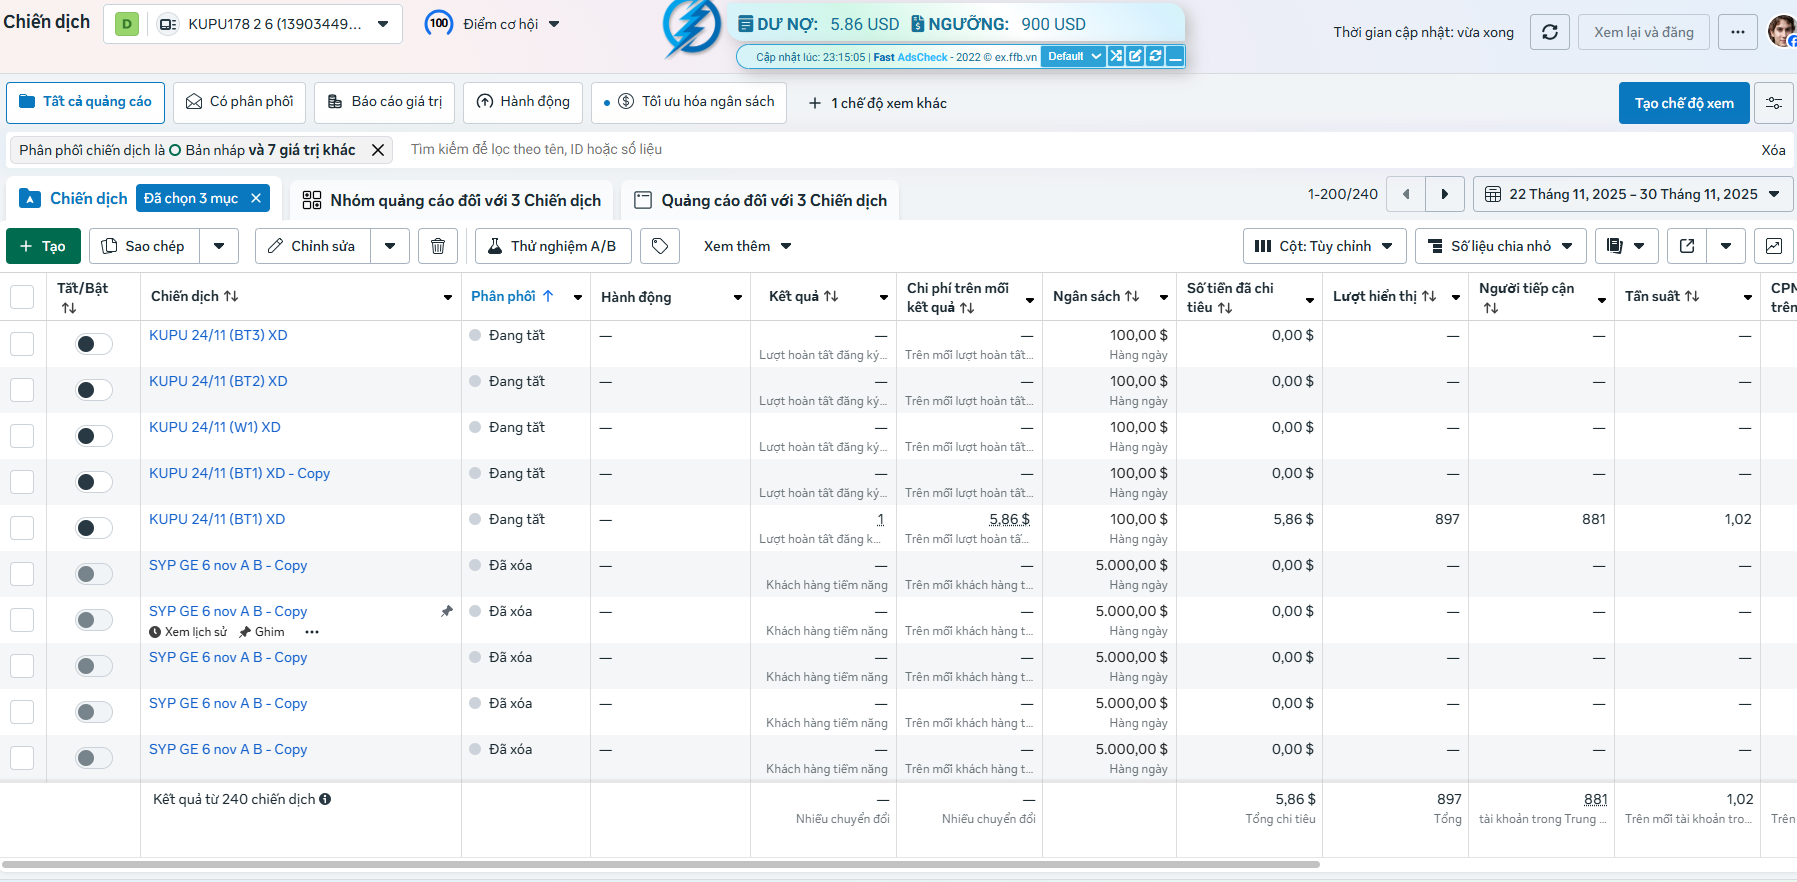
Task: Open the KUPU178 ad account dropdown
Action: (x=253, y=24)
